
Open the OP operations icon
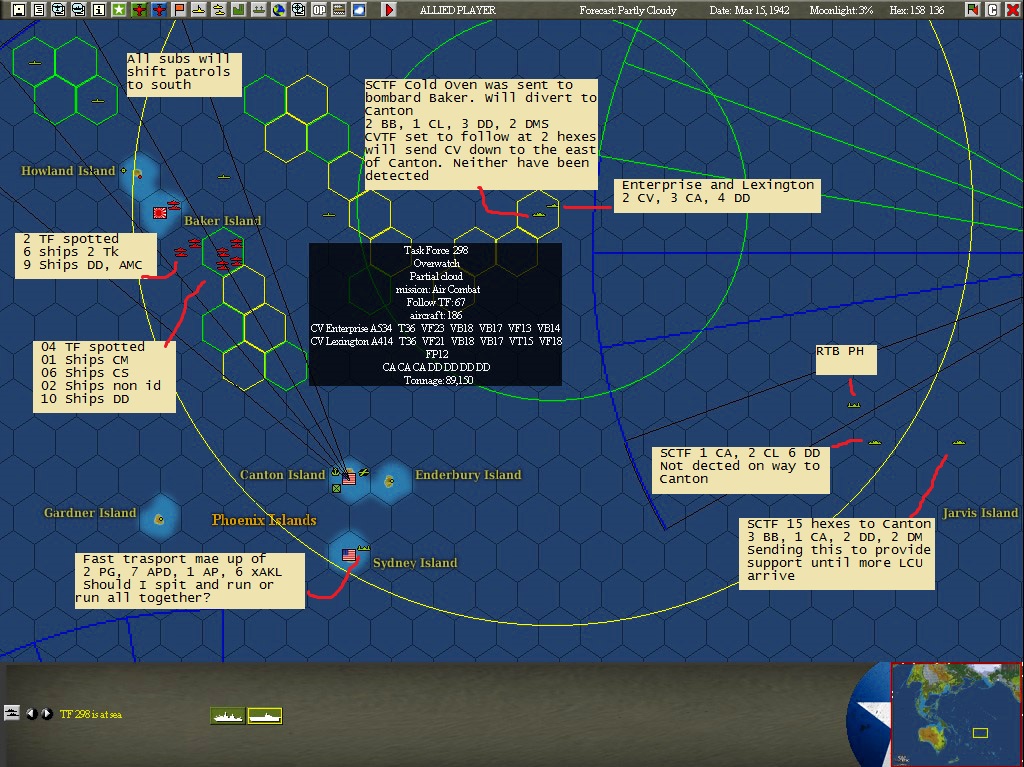click(319, 10)
